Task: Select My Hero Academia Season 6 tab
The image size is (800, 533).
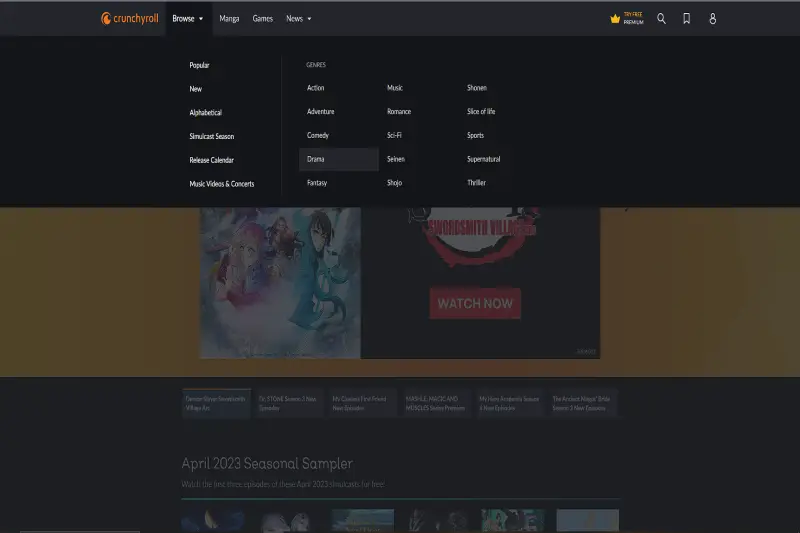Action: click(x=510, y=403)
